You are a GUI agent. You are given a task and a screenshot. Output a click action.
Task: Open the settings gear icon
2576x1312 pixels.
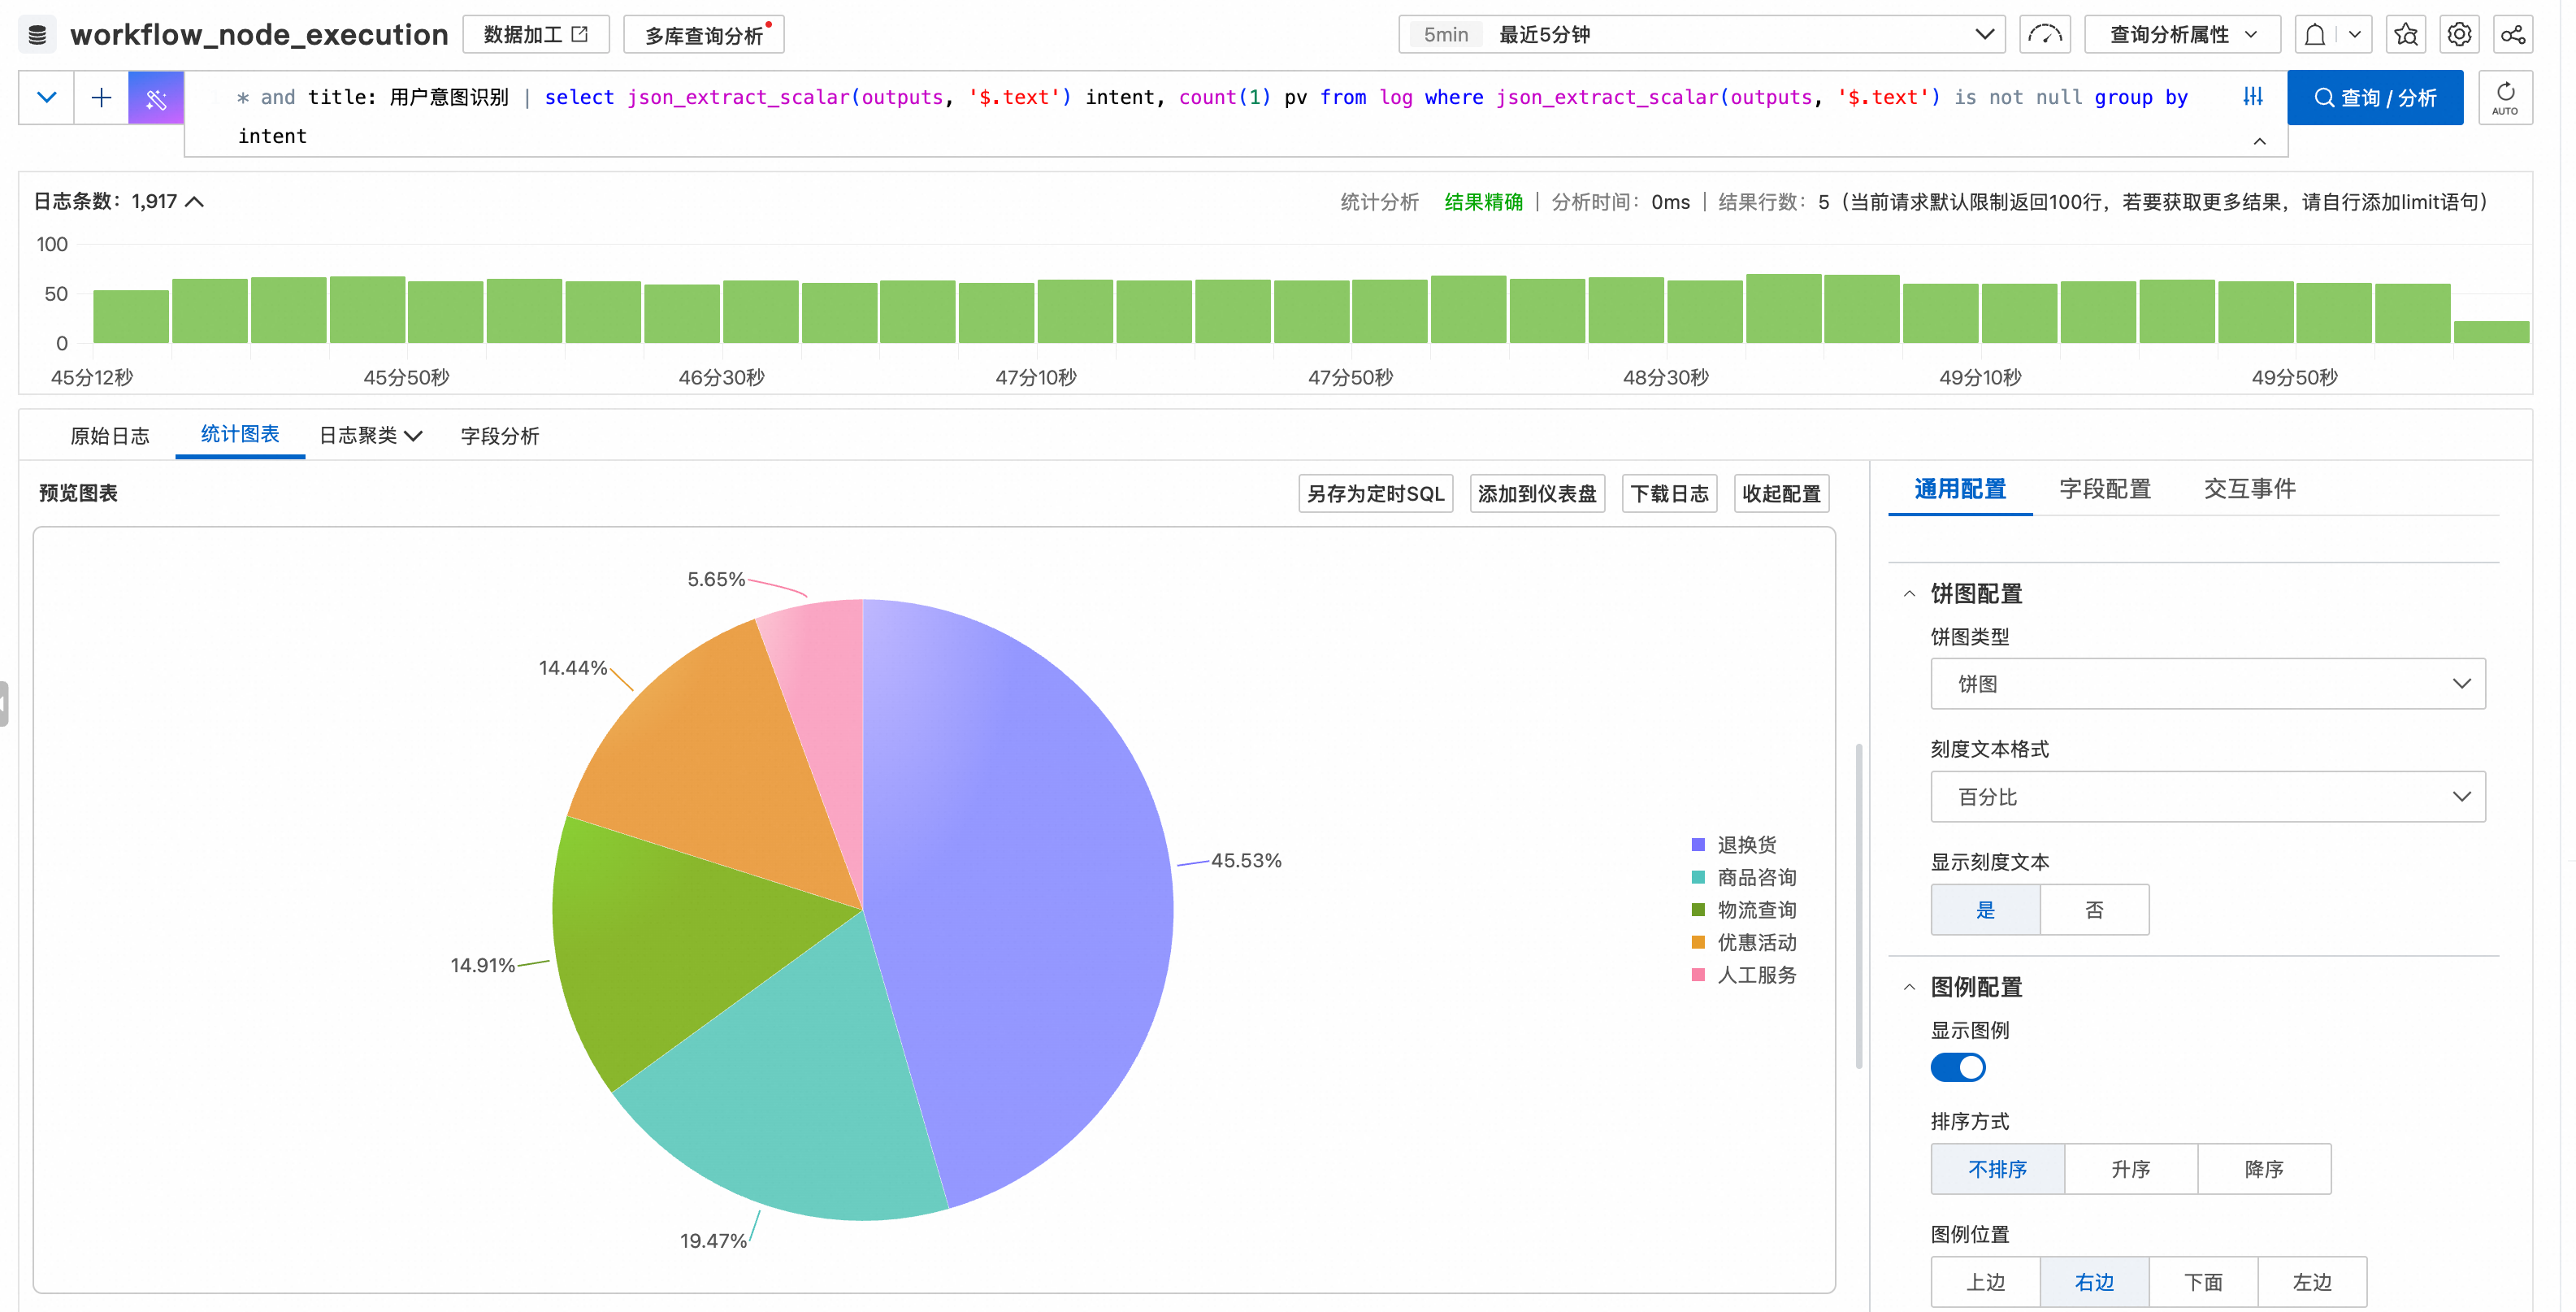coord(2459,35)
